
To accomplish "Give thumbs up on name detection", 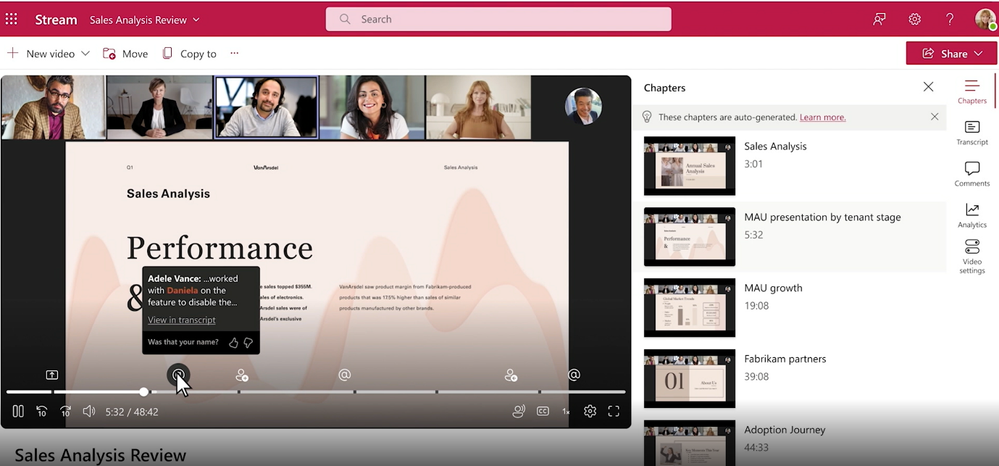I will pyautogui.click(x=233, y=342).
